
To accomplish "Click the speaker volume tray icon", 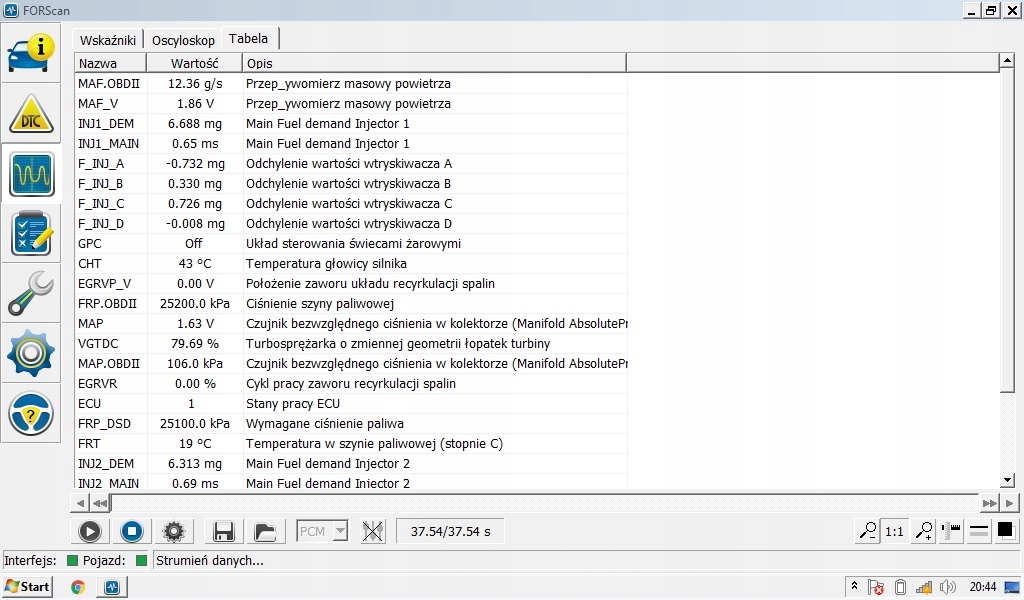I will [x=948, y=588].
